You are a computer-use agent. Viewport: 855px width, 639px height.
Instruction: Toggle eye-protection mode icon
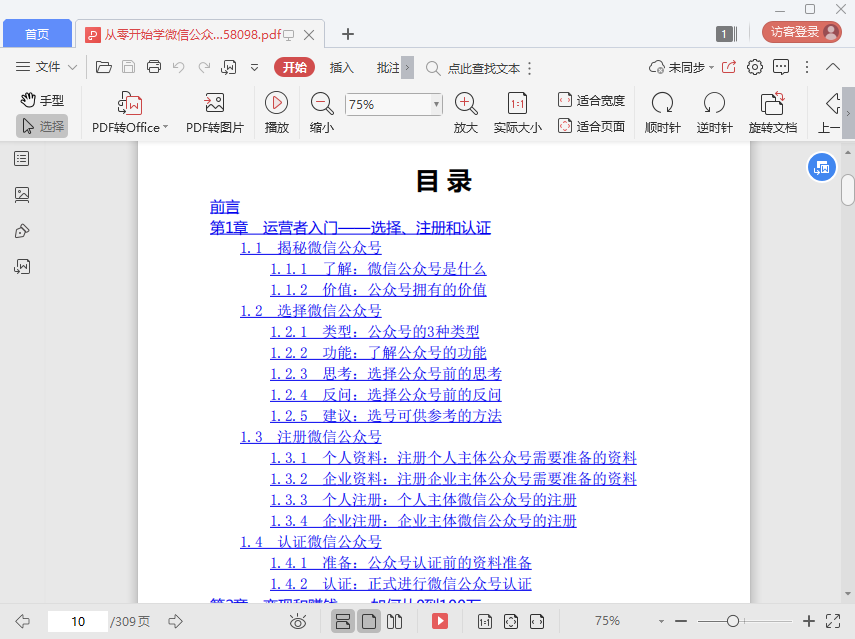(298, 622)
